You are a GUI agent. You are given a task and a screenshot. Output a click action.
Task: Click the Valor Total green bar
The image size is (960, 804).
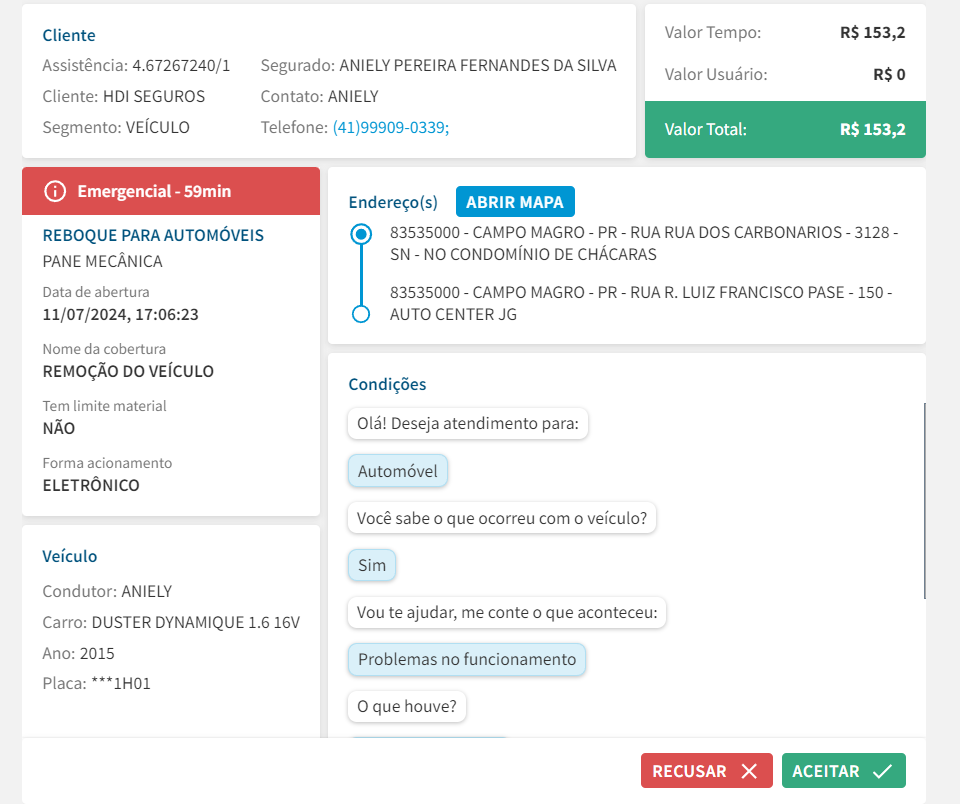click(785, 129)
